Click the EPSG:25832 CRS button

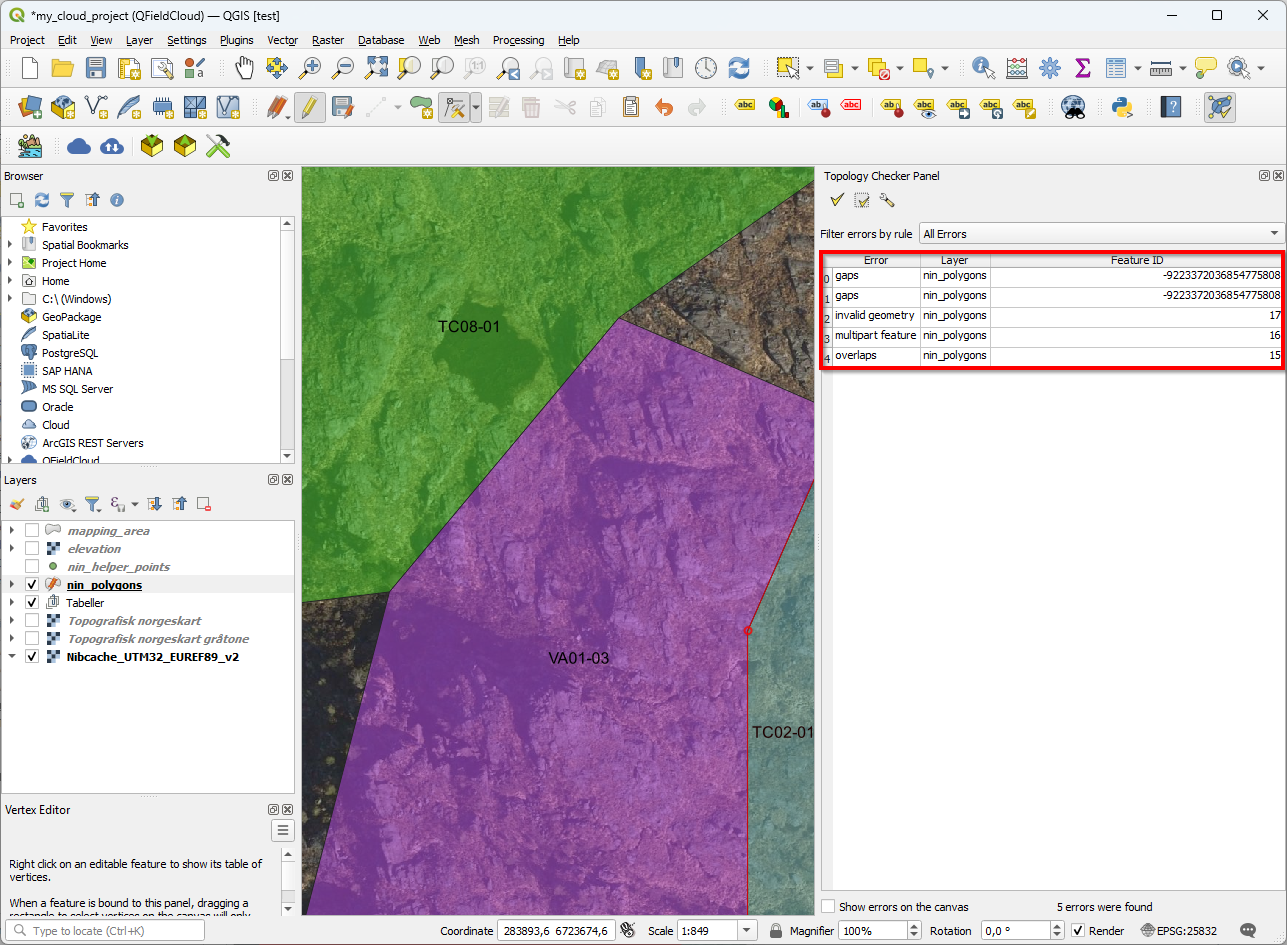point(1182,931)
